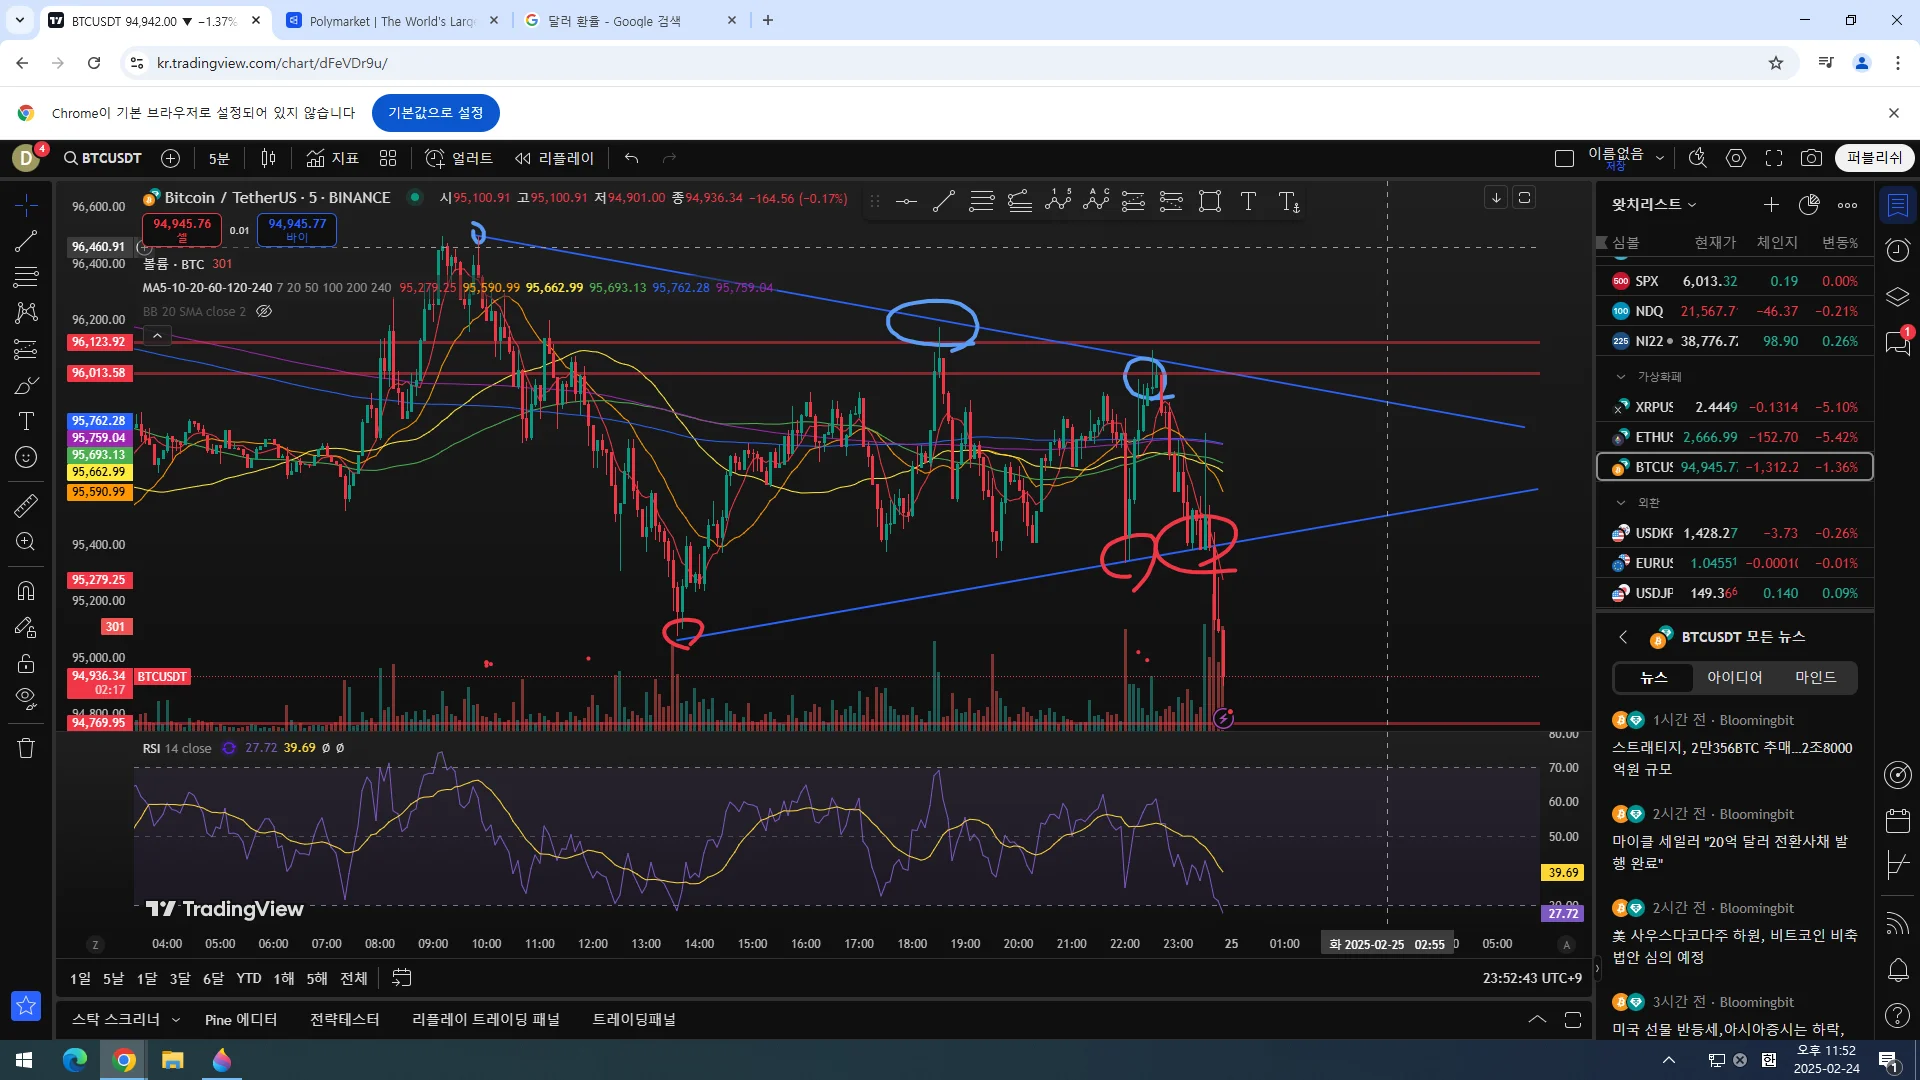Select the 1해 time range
The height and width of the screenshot is (1080, 1920).
click(284, 978)
